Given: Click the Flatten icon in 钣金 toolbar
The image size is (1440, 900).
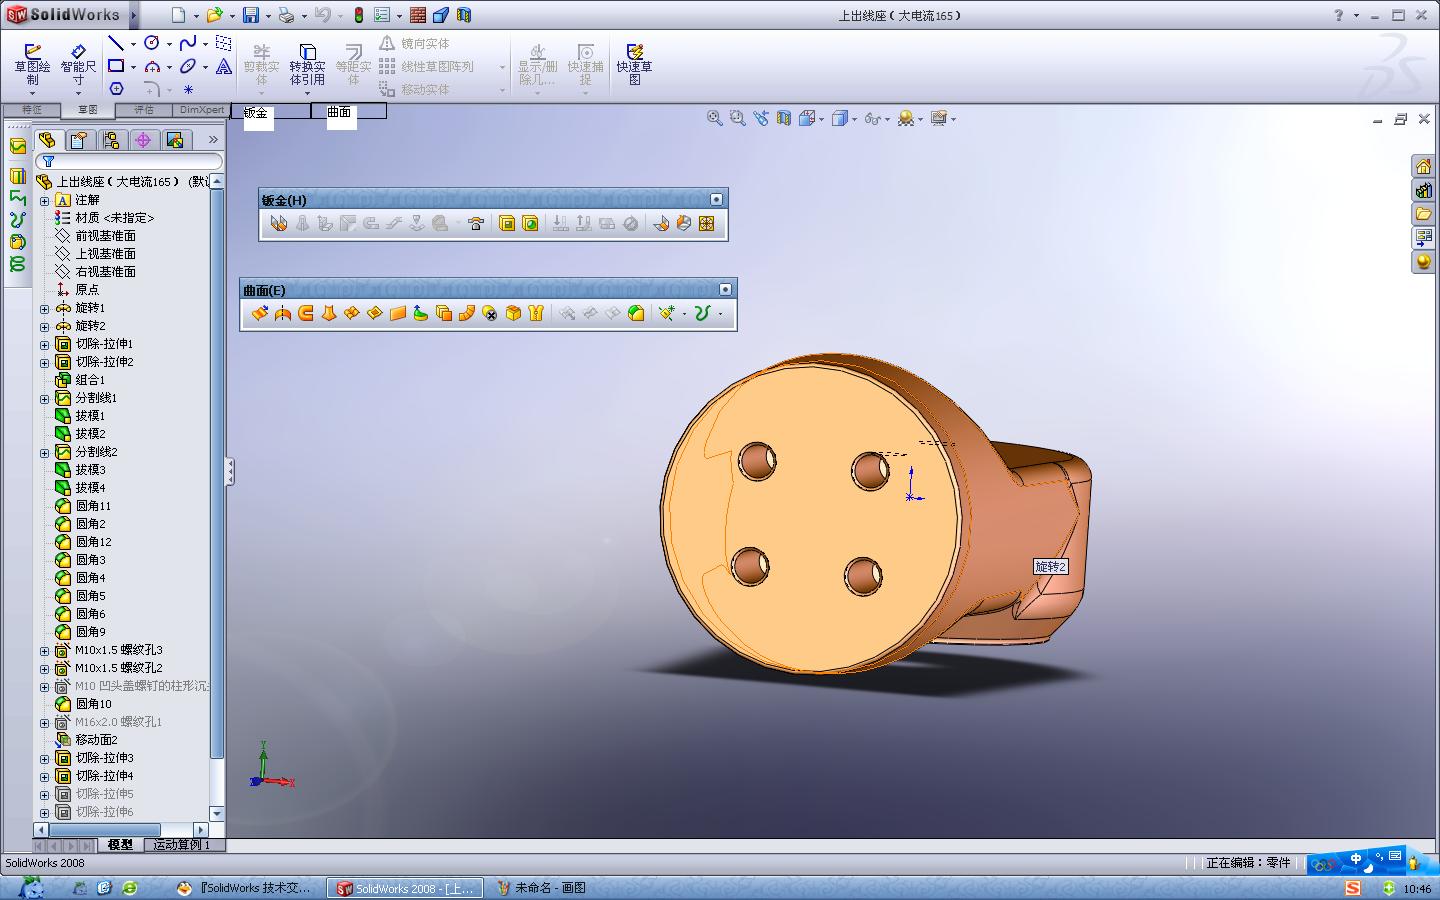Looking at the screenshot, I should (x=707, y=223).
